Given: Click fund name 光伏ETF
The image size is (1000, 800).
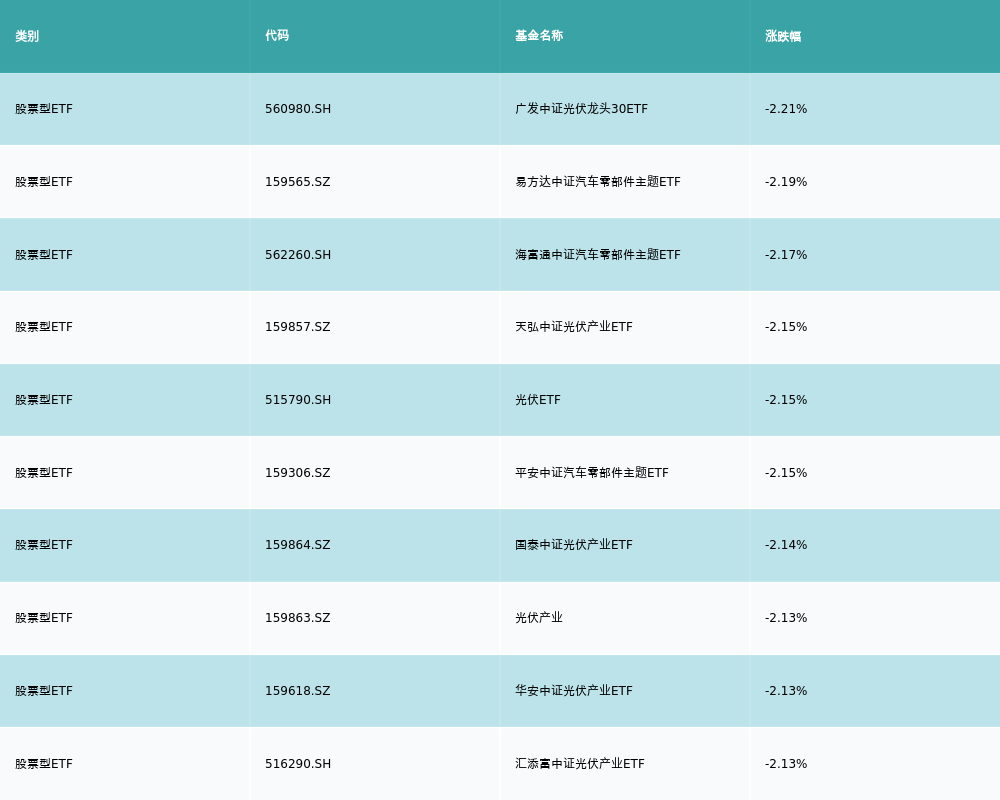Looking at the screenshot, I should (x=538, y=400).
